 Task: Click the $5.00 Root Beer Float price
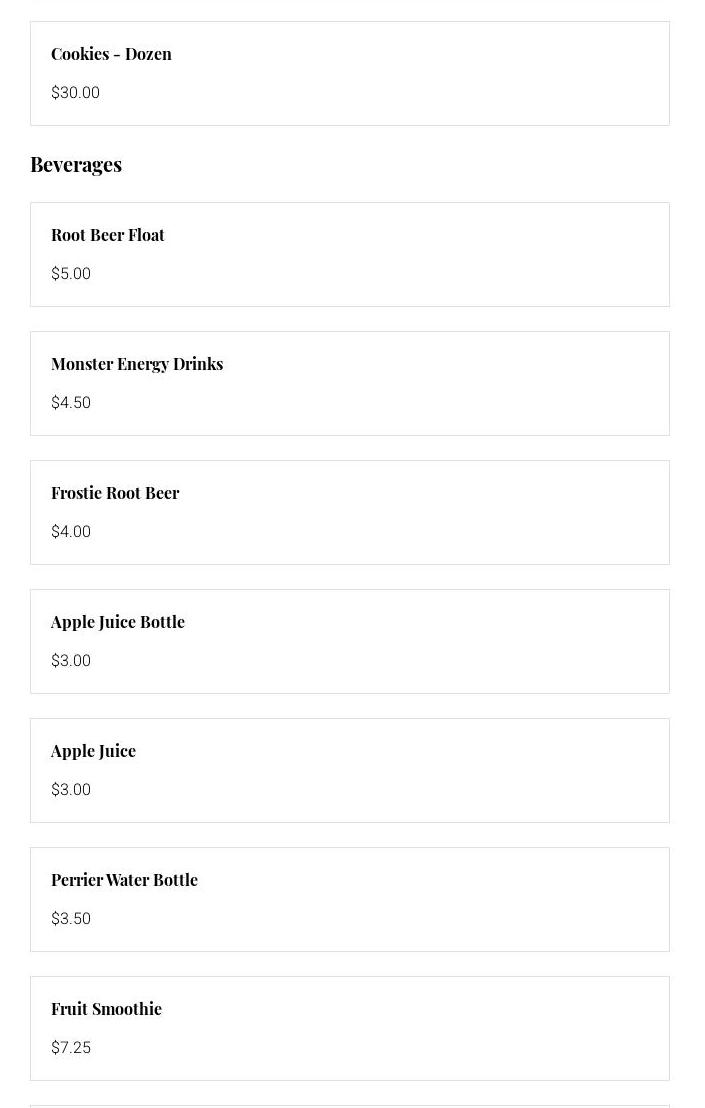pos(71,274)
